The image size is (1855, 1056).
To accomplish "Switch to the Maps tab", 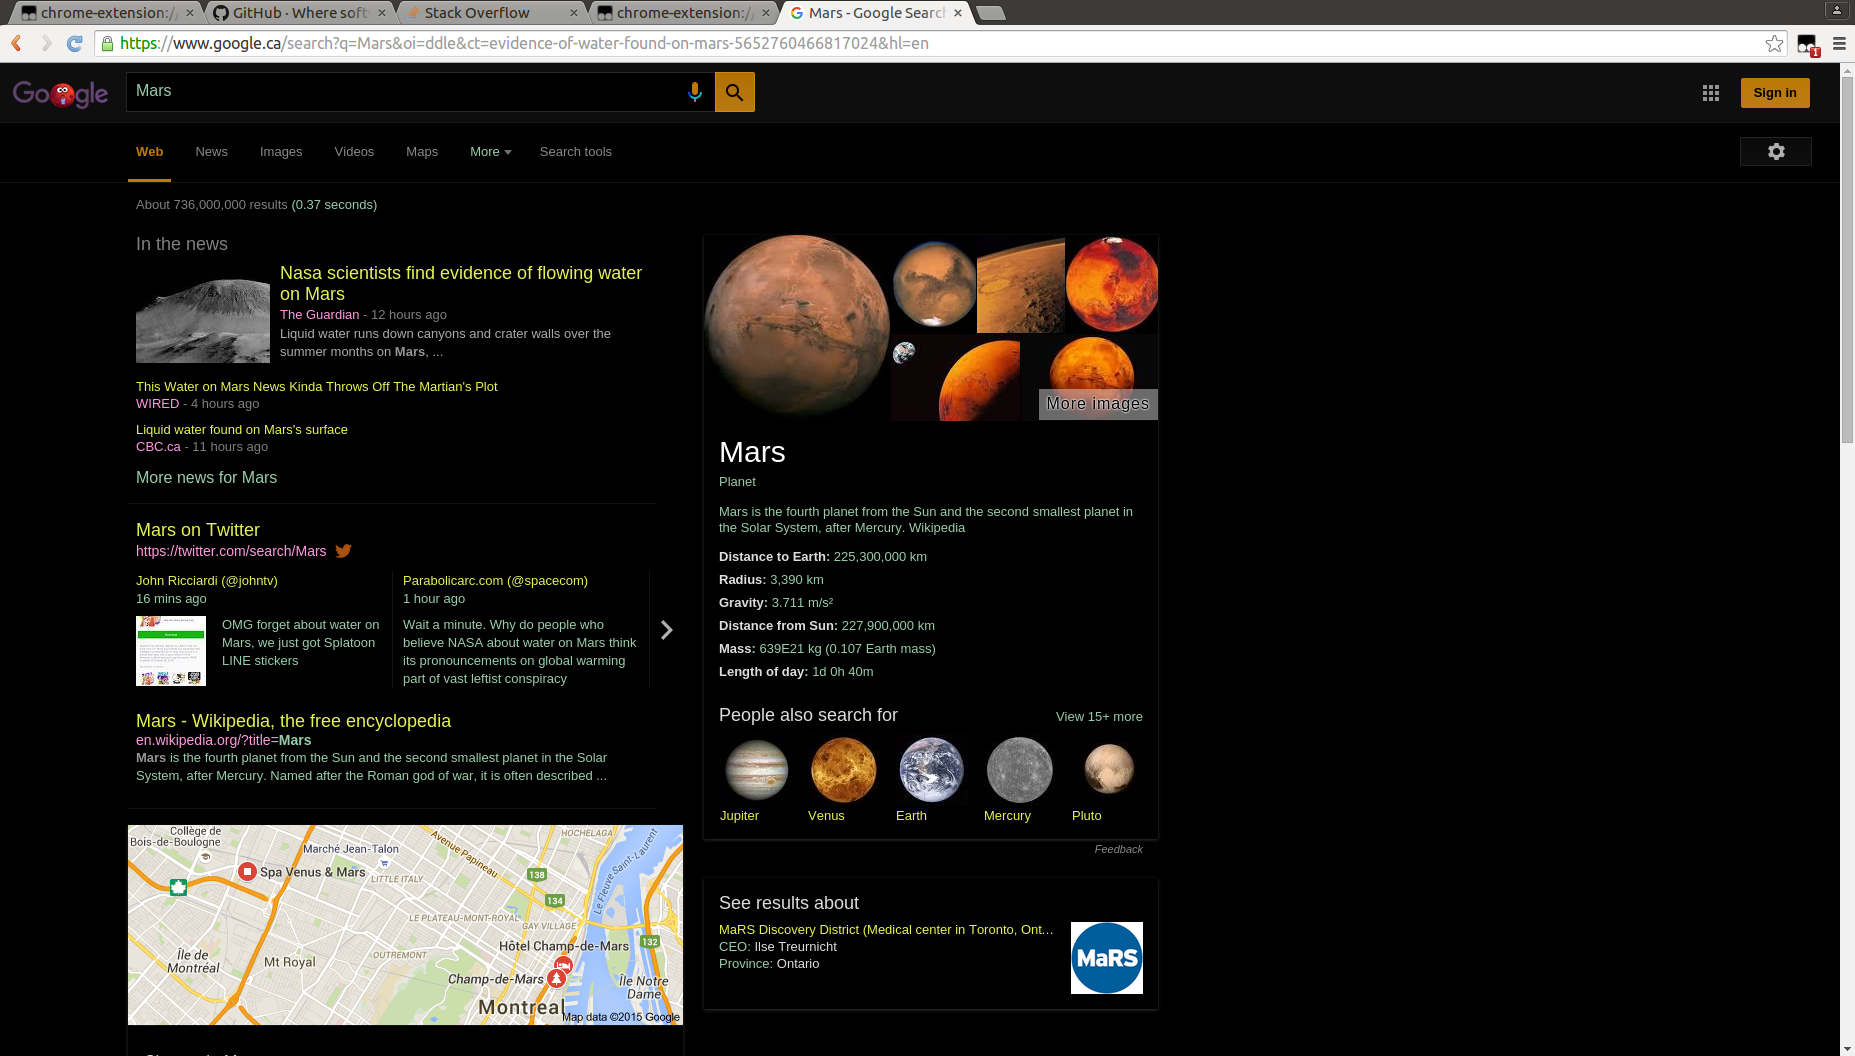I will 422,152.
